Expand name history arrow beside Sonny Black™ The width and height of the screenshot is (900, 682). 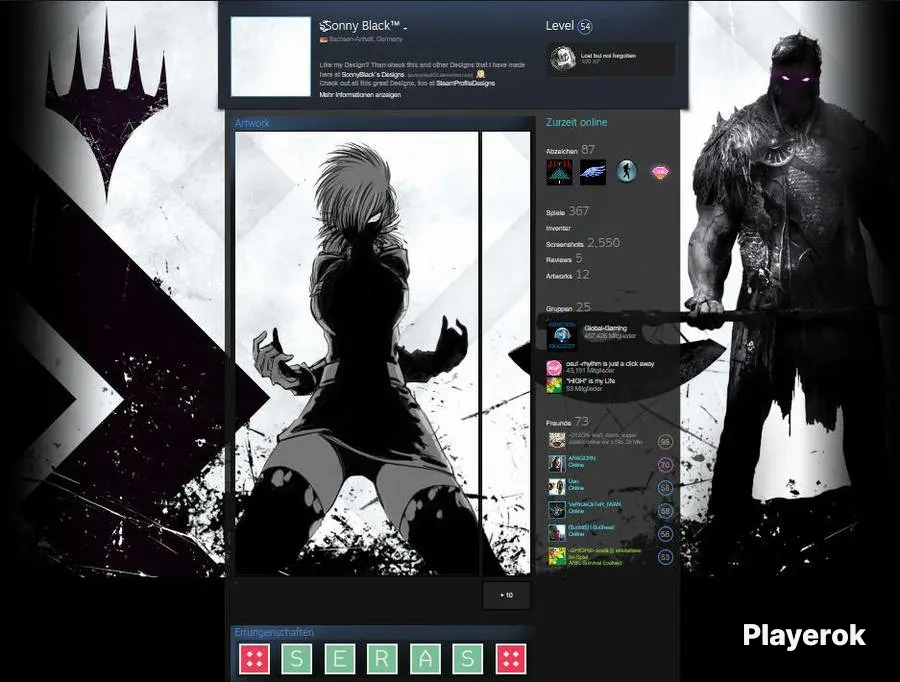(405, 28)
